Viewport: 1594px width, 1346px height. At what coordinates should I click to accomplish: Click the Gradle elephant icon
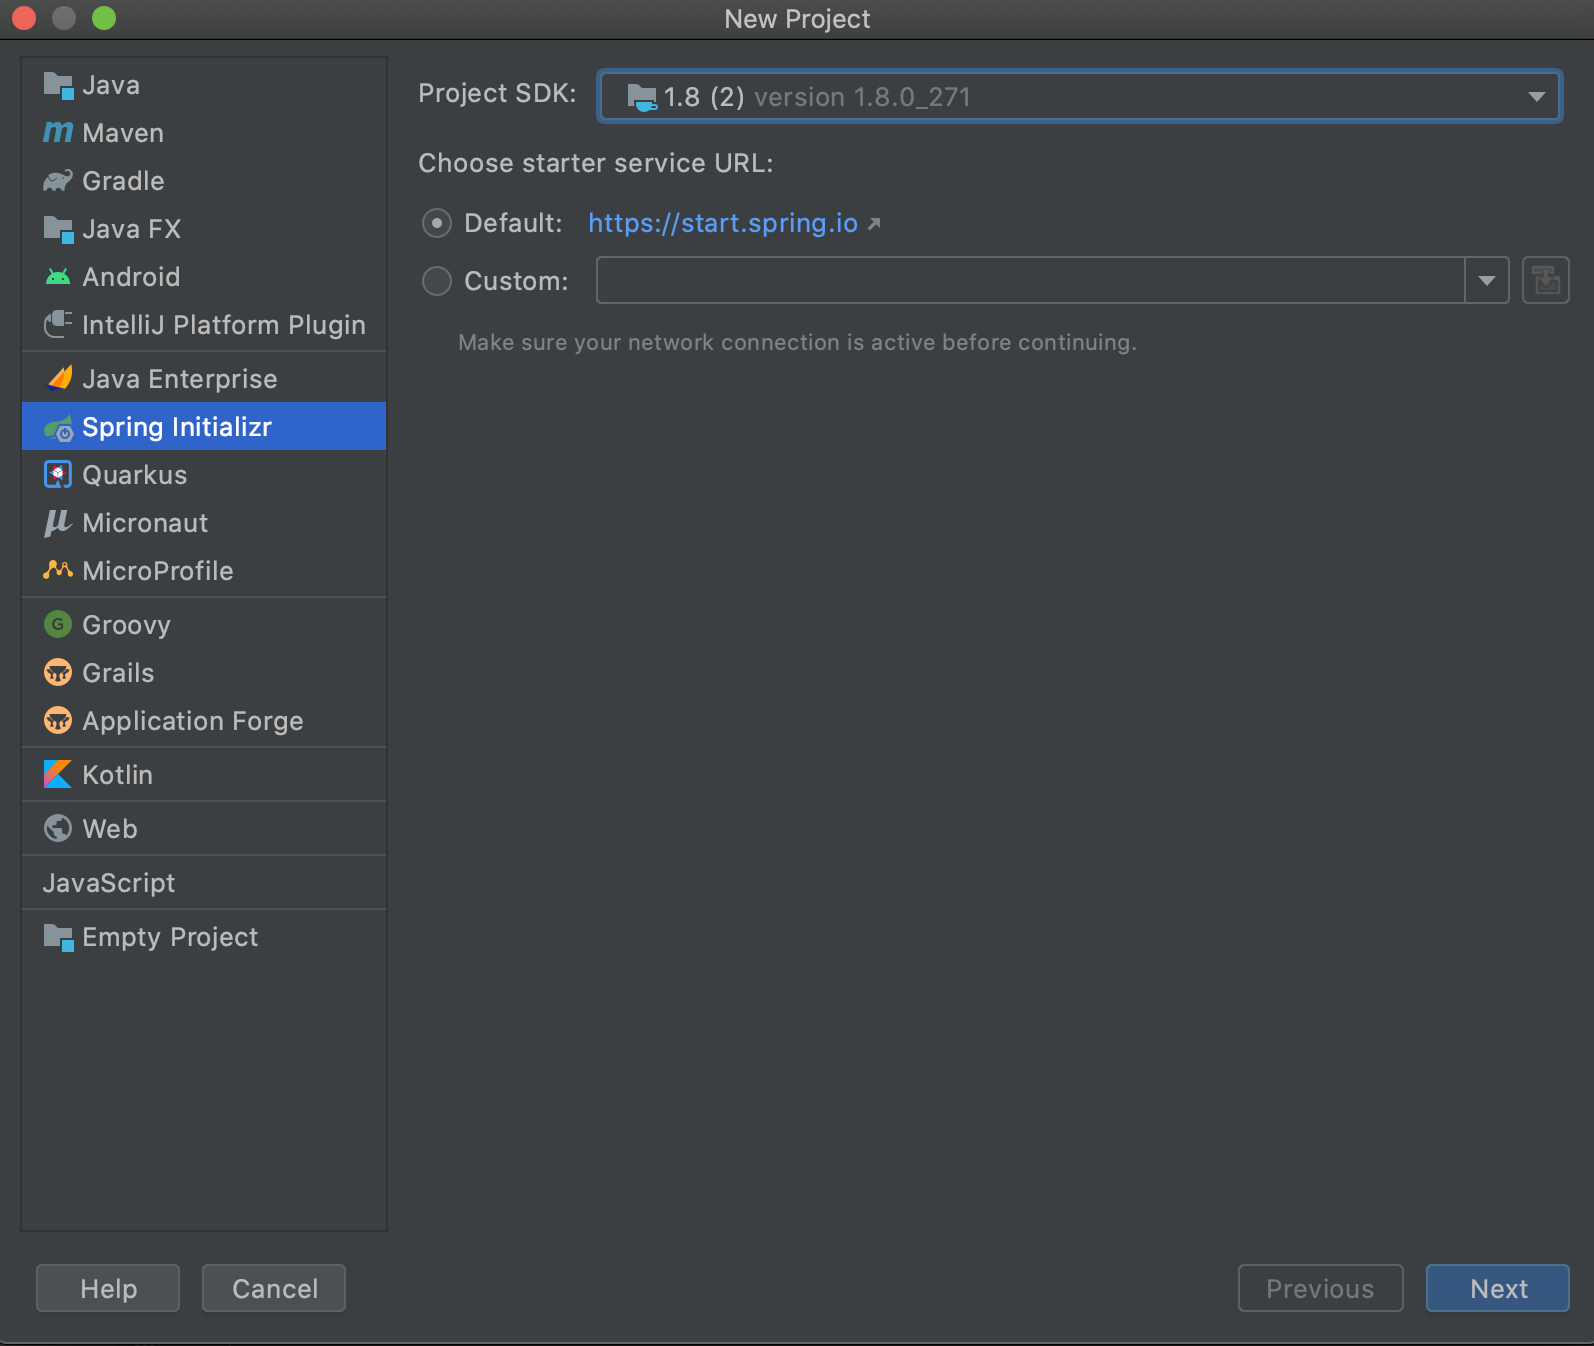58,181
